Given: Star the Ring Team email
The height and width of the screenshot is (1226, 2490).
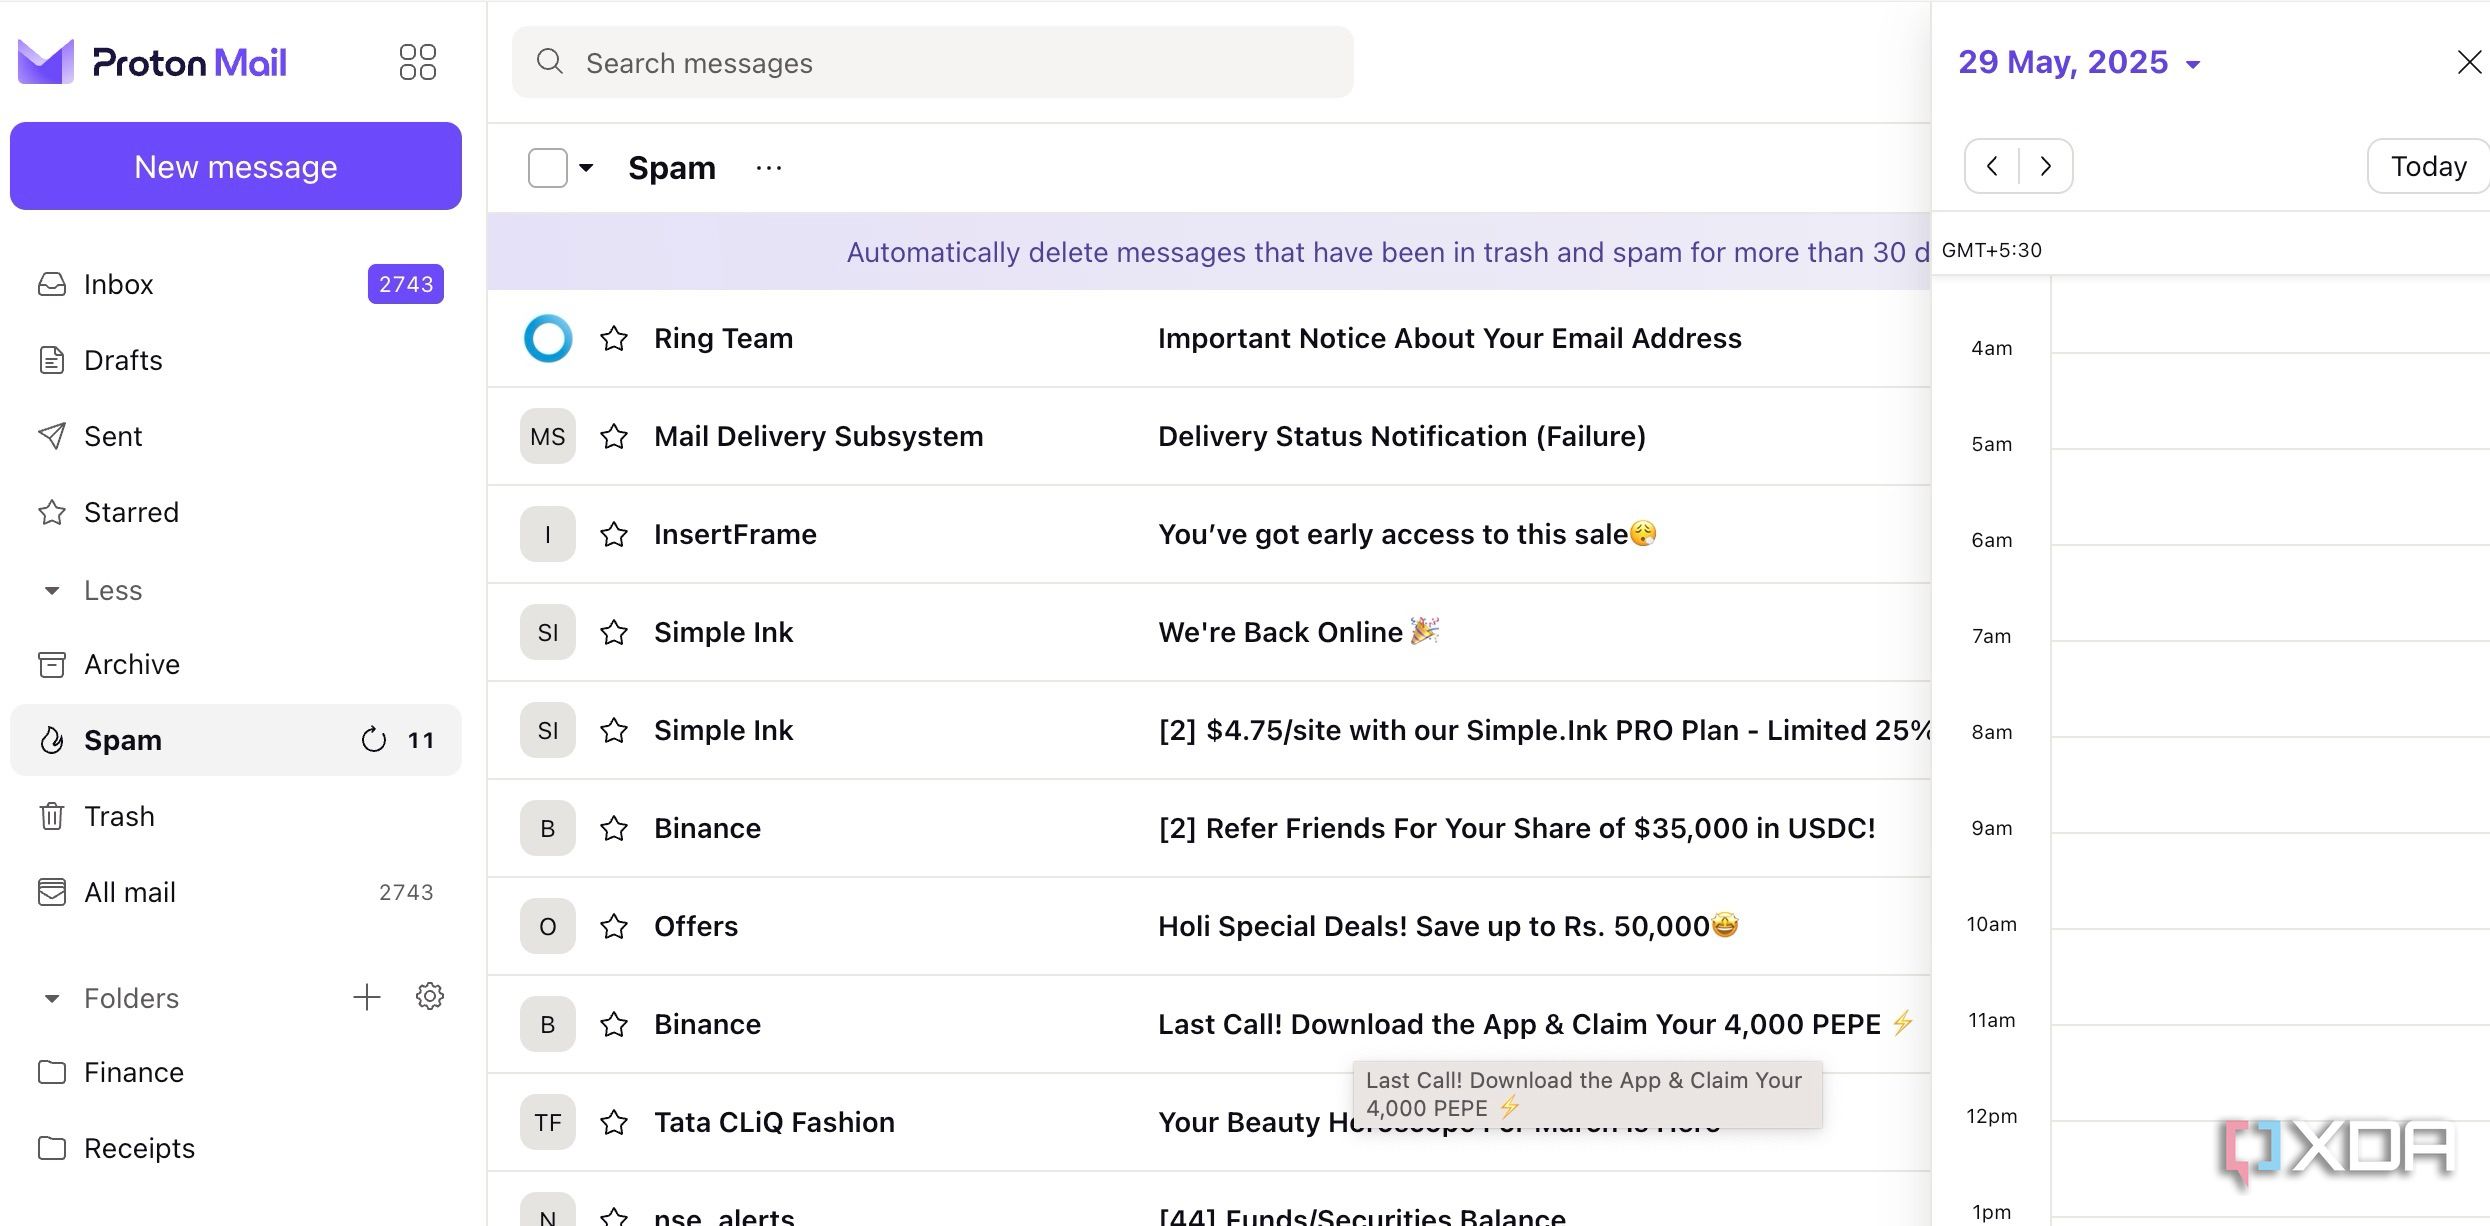Looking at the screenshot, I should point(614,338).
